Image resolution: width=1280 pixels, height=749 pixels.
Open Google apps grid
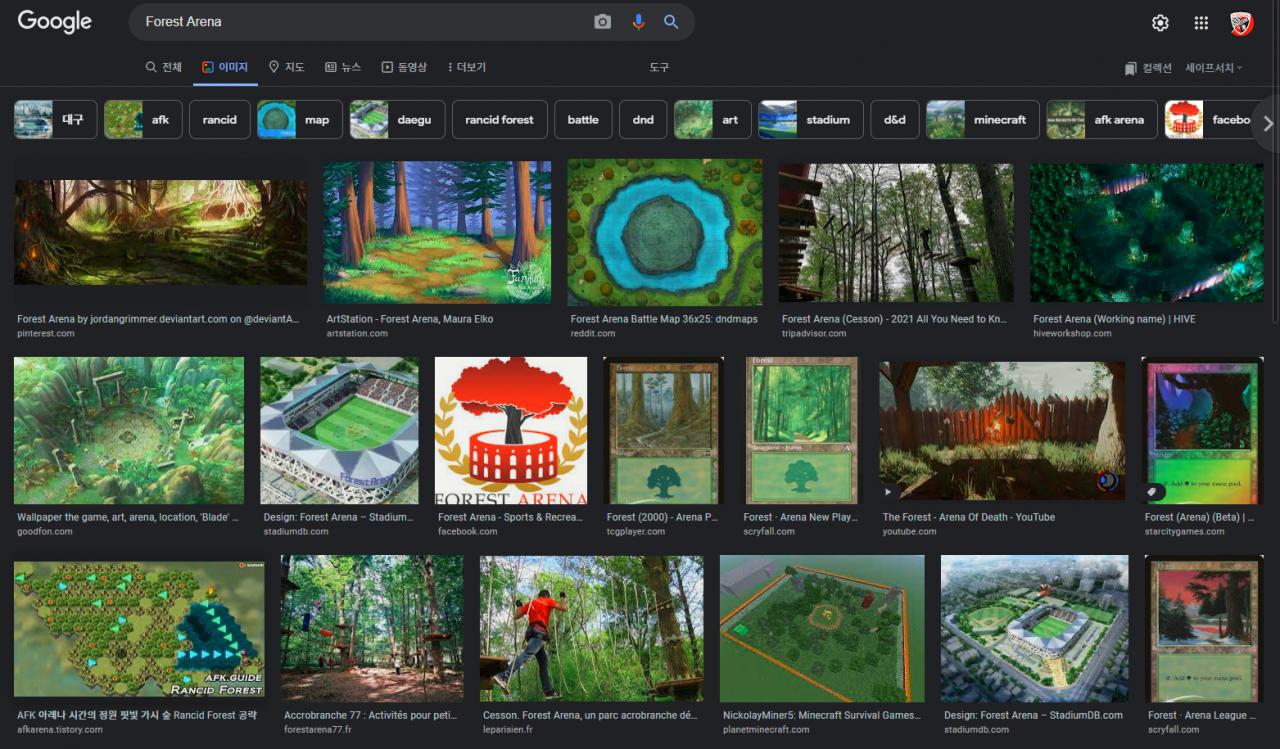[1201, 23]
